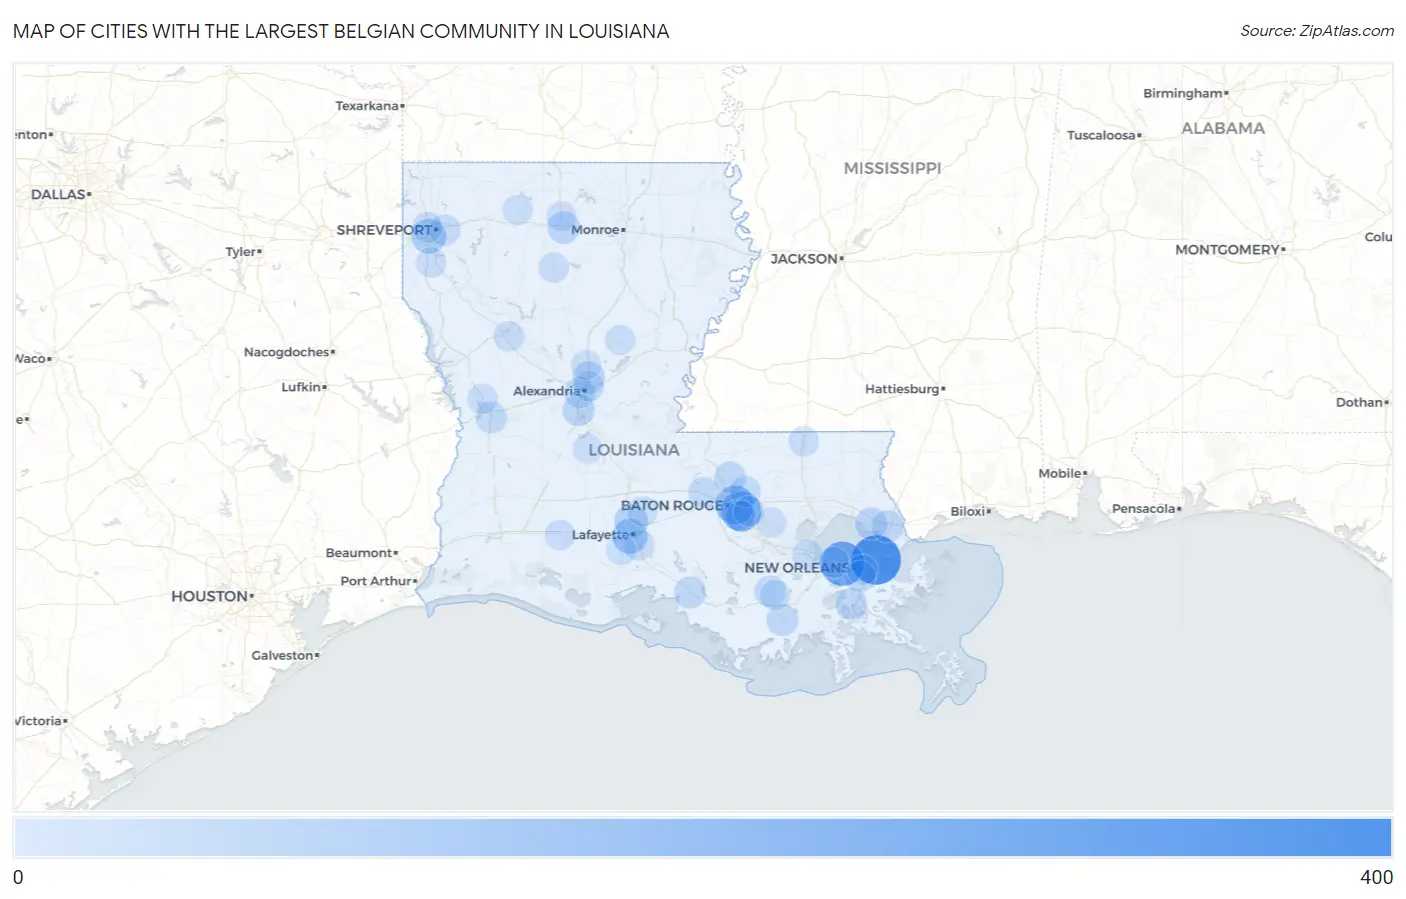Click the Pensacola city label
The width and height of the screenshot is (1406, 899).
click(x=1143, y=509)
